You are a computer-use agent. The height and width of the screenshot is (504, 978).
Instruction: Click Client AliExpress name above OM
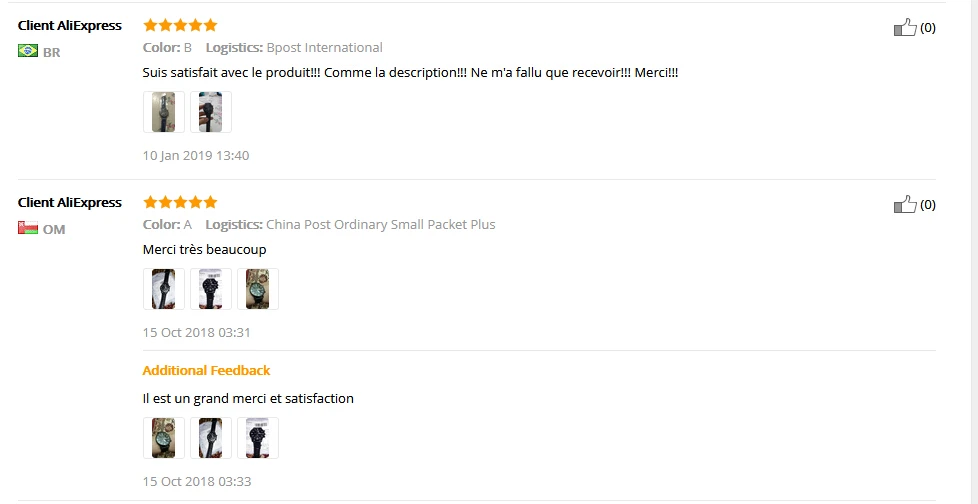pos(70,202)
